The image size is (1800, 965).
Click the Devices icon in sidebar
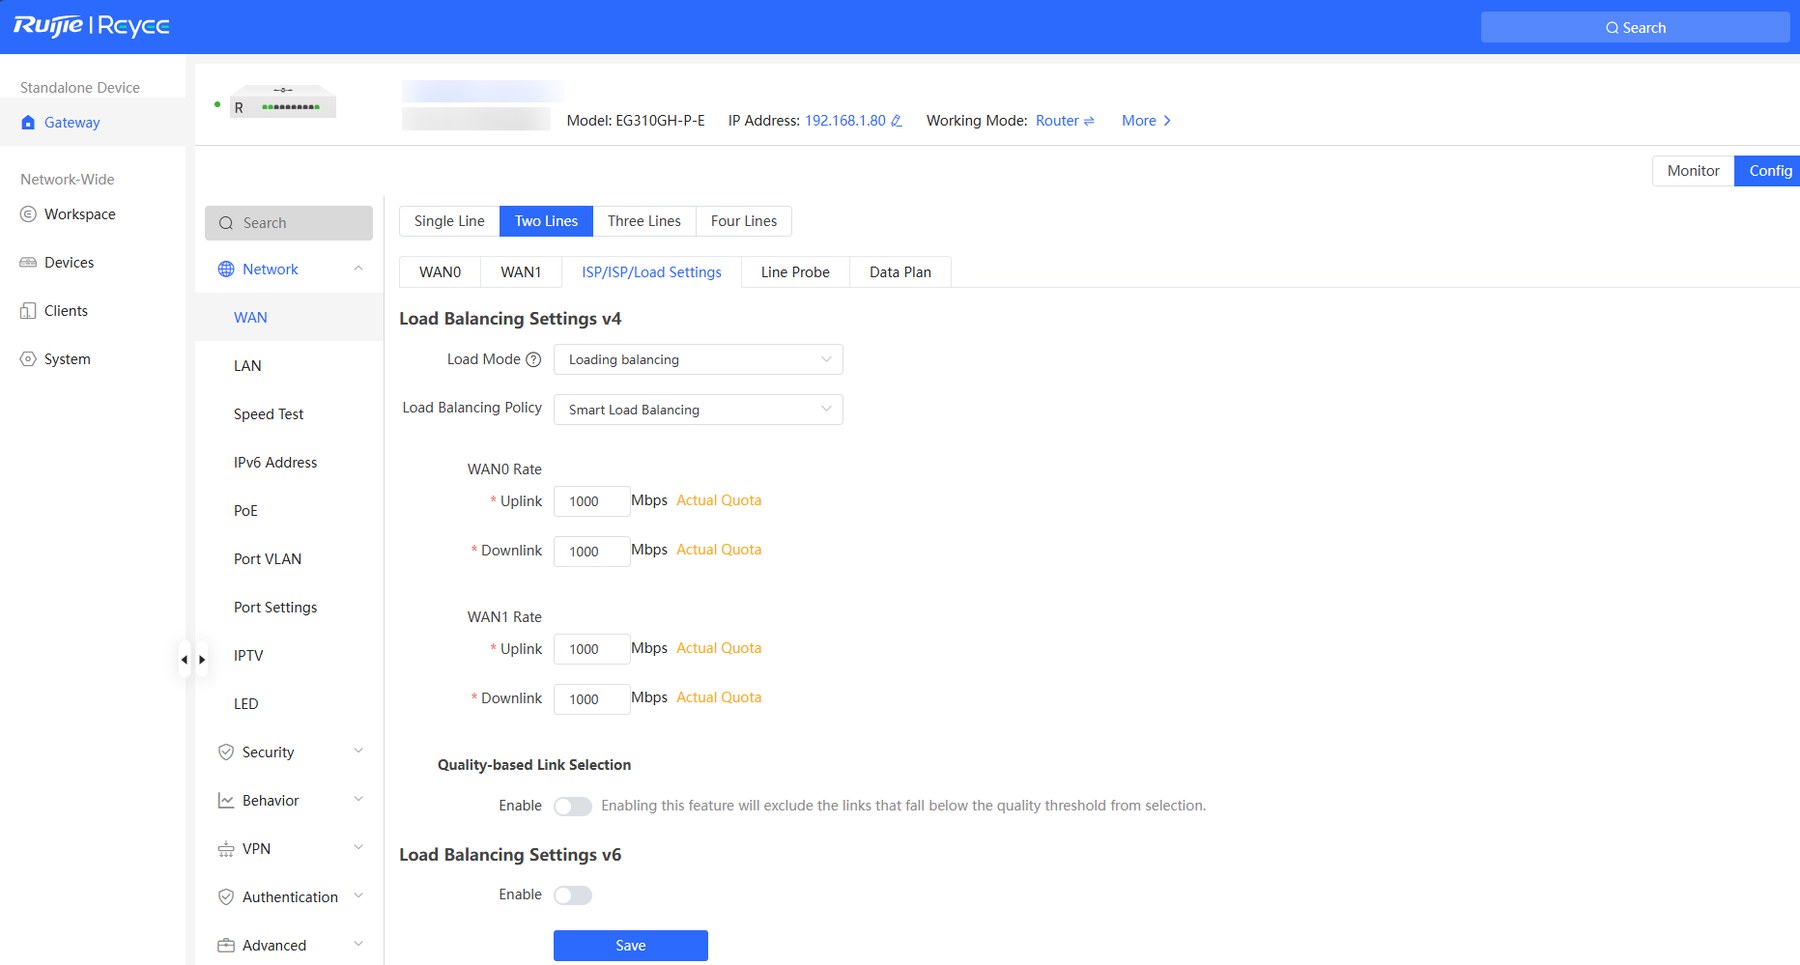tap(28, 263)
